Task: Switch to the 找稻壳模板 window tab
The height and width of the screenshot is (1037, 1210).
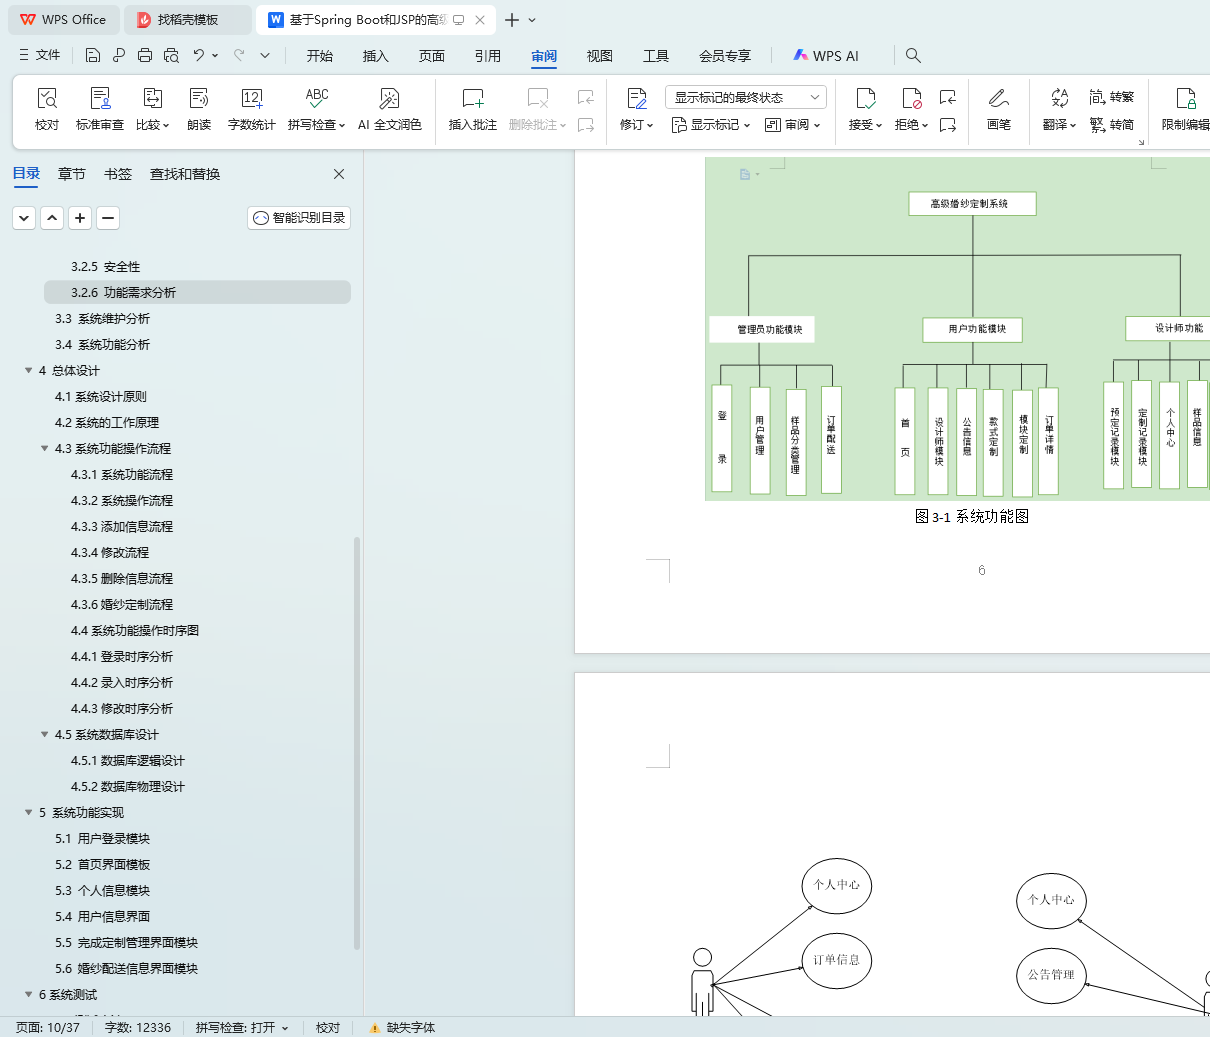Action: tap(189, 20)
